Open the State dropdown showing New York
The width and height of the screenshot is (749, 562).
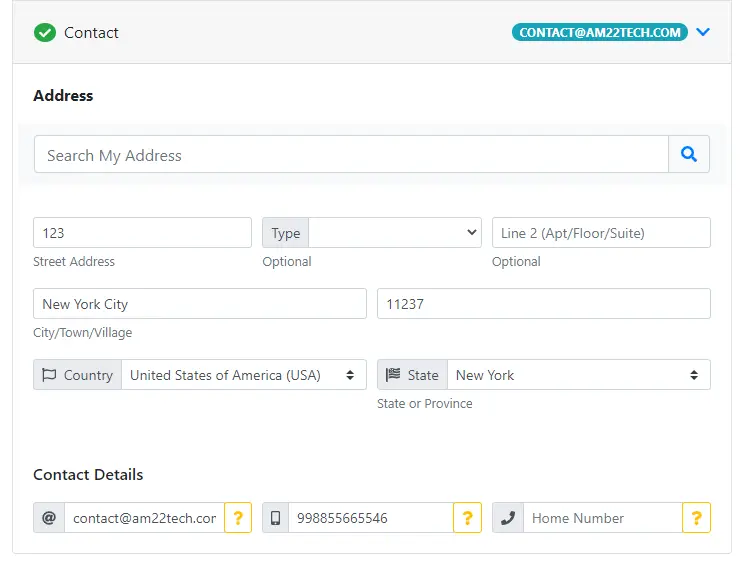(579, 375)
